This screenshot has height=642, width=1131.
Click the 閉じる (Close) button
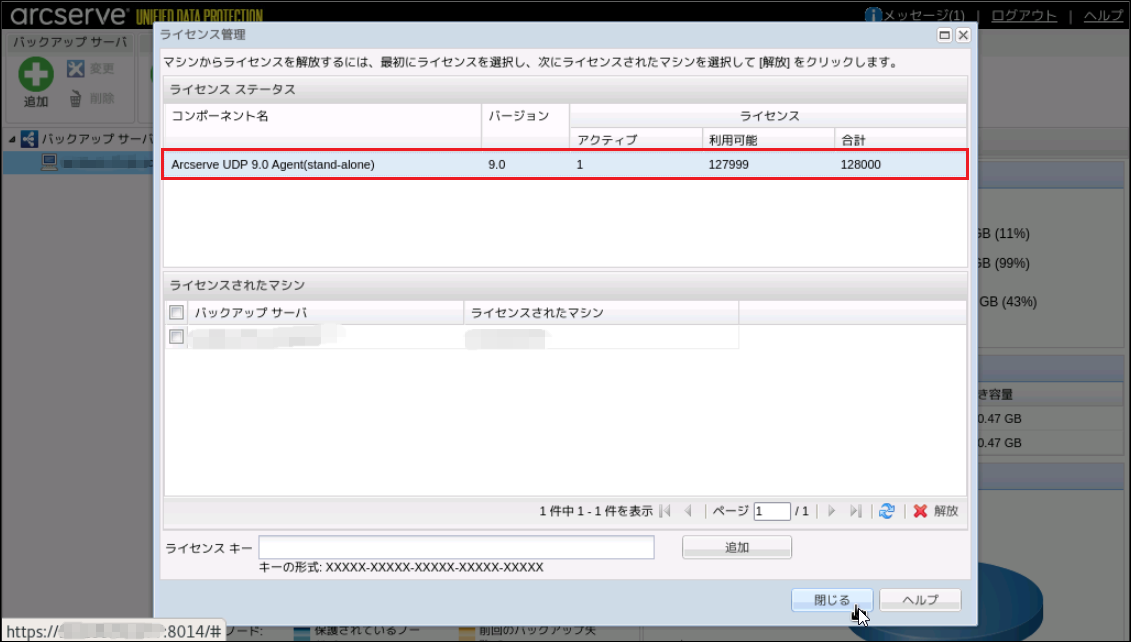pyautogui.click(x=832, y=599)
